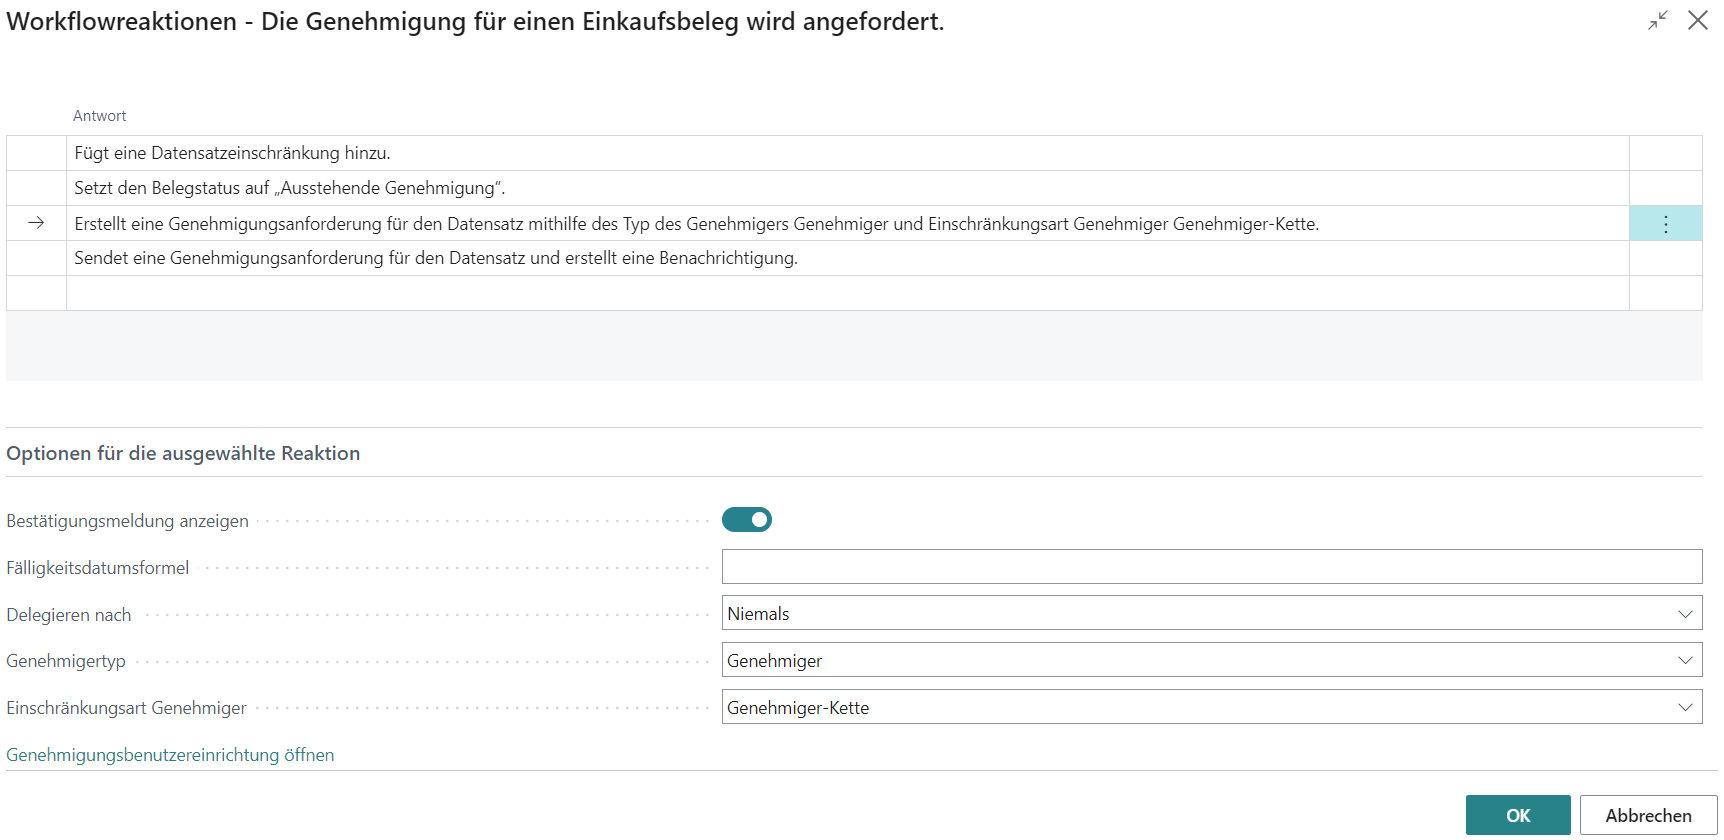1724x840 pixels.
Task: Click the Einschränkungsart Genehmiger label
Action: (x=126, y=708)
